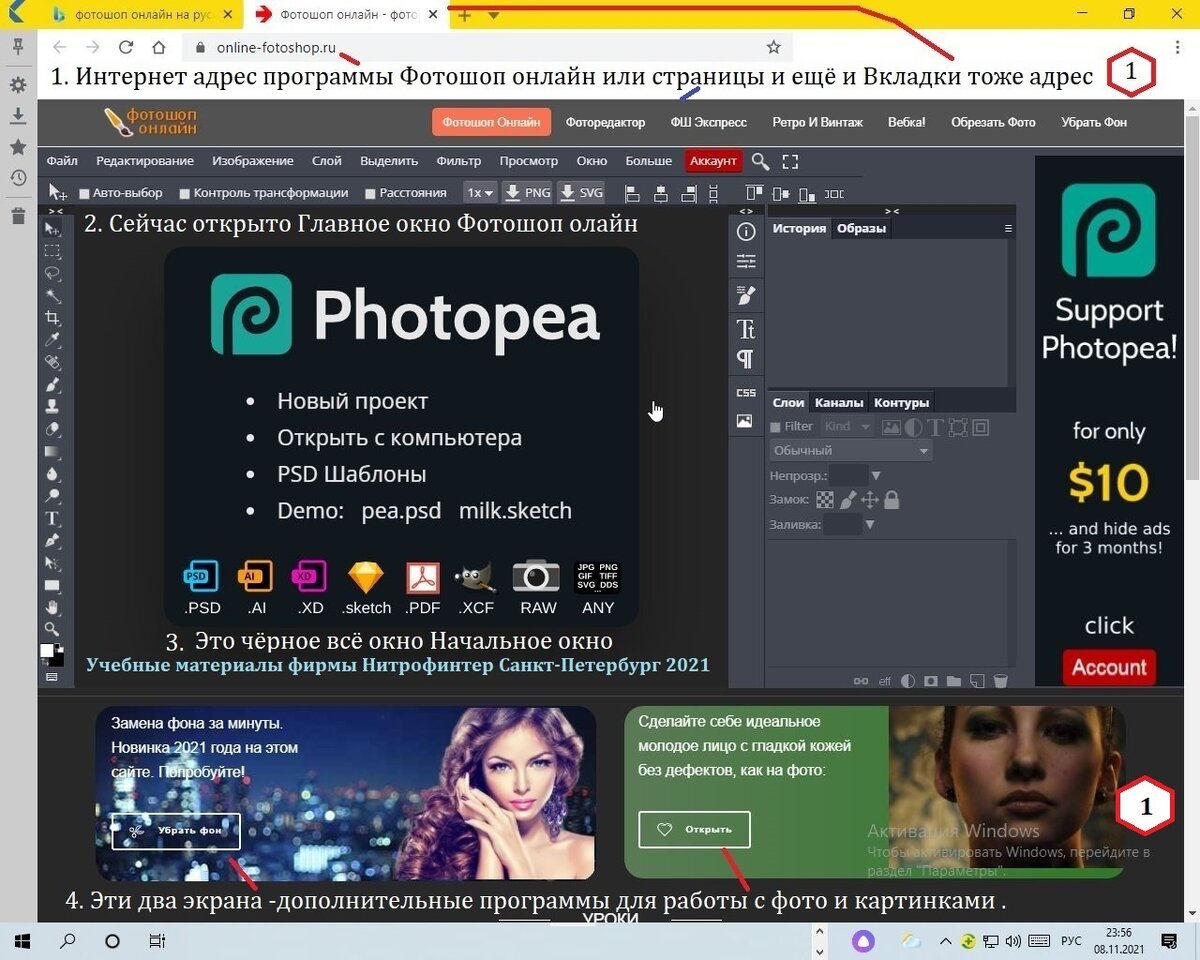Toggle lock image pixels brush icon
This screenshot has height=960, width=1200.
[848, 499]
